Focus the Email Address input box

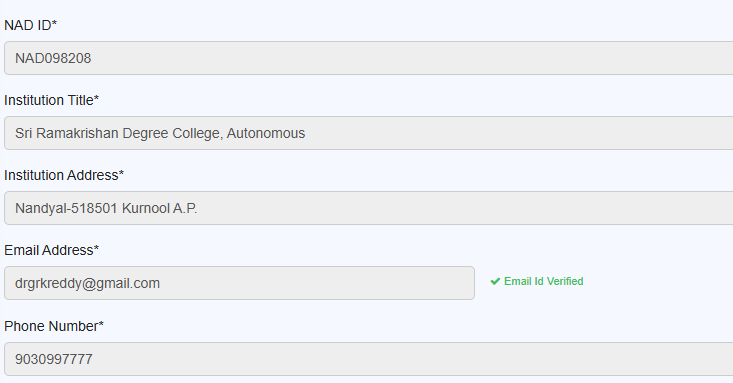pyautogui.click(x=239, y=283)
